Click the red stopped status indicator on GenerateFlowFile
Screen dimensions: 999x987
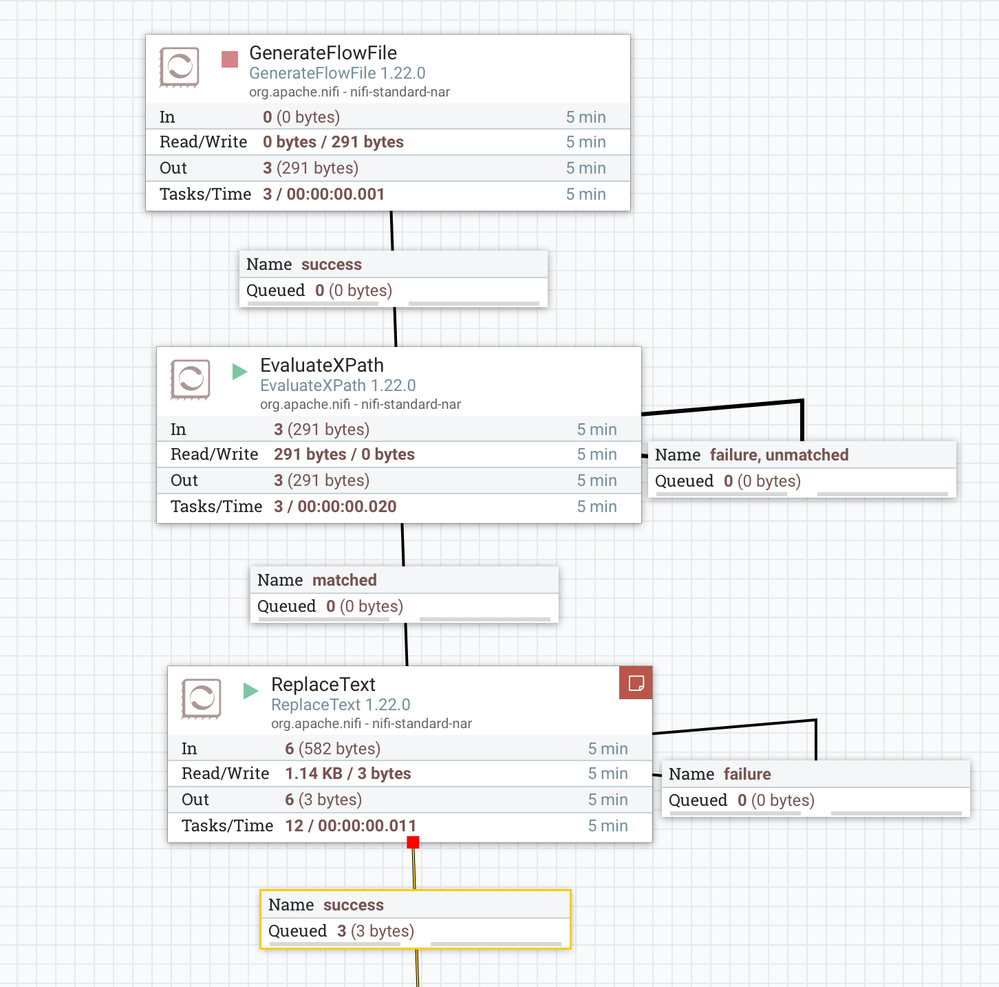pyautogui.click(x=229, y=59)
